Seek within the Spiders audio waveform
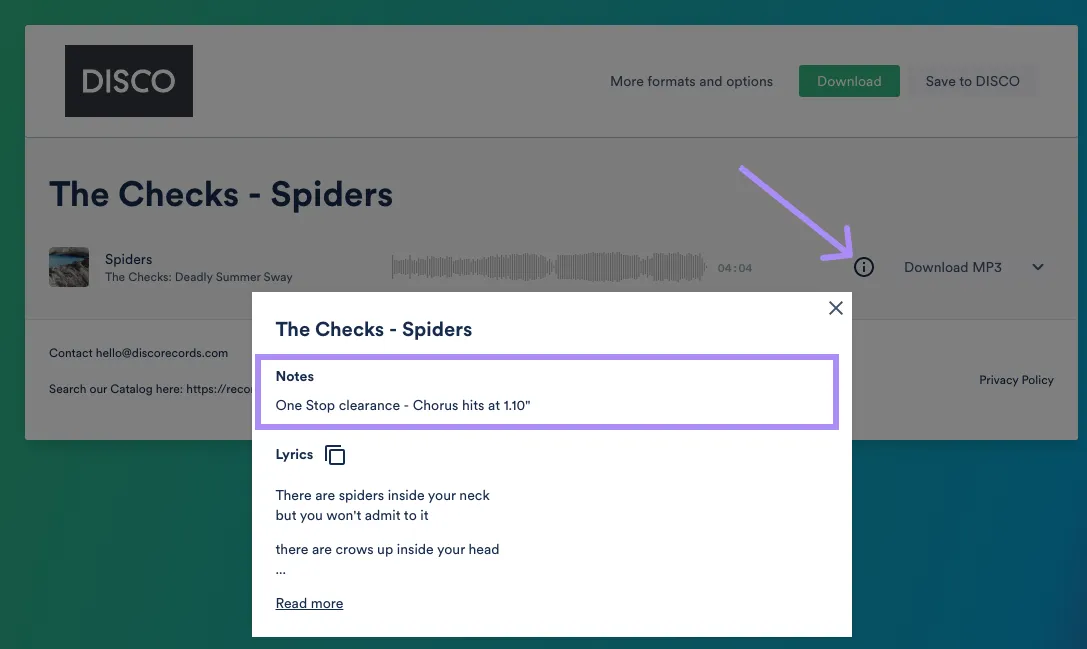Viewport: 1087px width, 649px height. 549,267
